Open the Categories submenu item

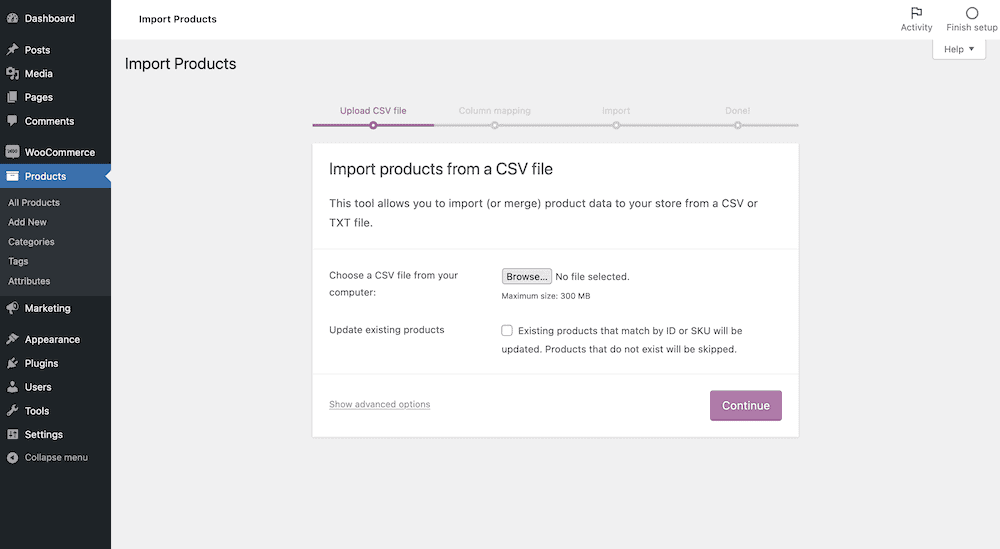click(x=31, y=242)
